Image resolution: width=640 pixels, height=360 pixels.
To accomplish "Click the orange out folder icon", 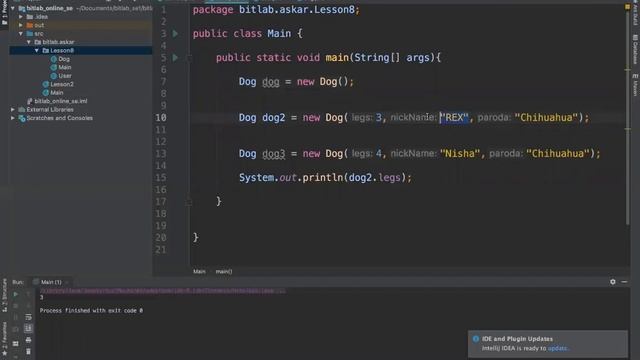I will [29, 25].
